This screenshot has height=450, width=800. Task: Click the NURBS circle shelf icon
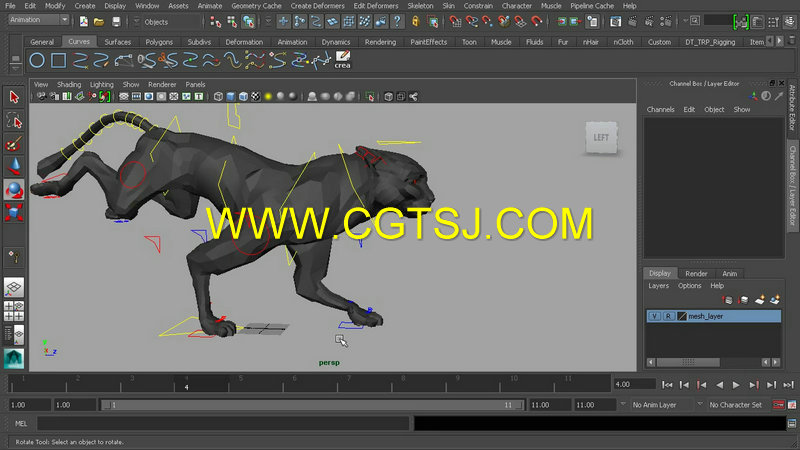coord(37,60)
